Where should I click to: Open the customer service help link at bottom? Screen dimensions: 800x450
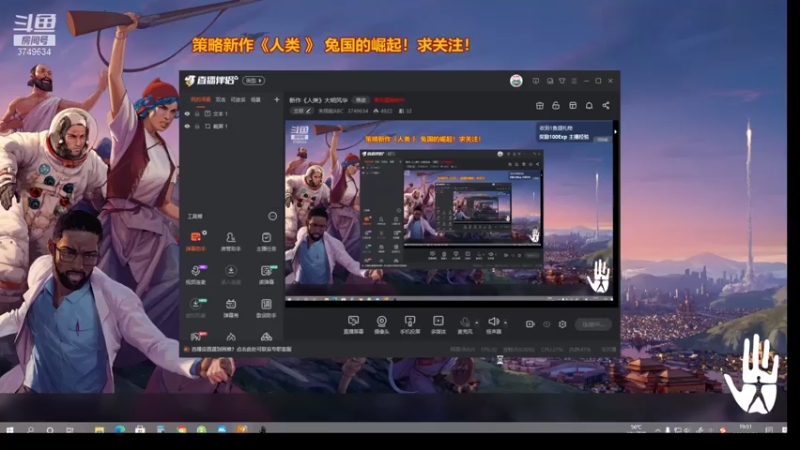[x=241, y=349]
